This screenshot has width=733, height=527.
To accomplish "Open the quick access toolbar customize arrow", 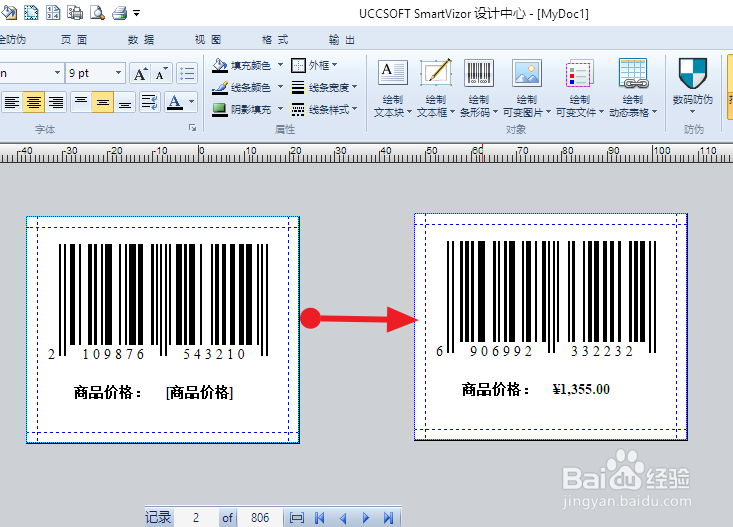I will click(137, 13).
